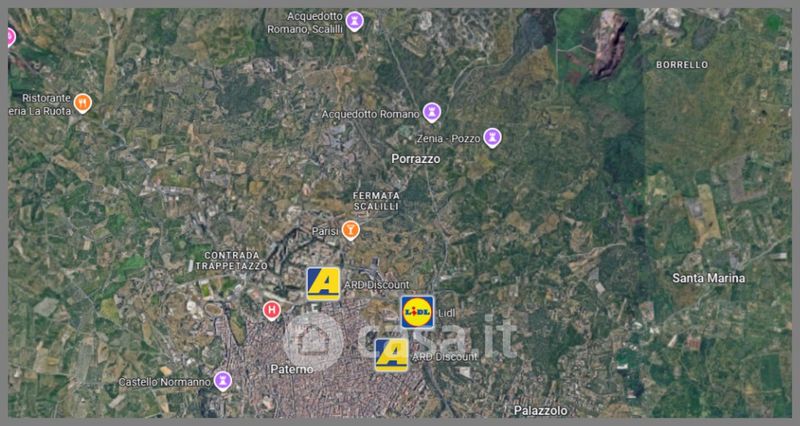Screen dimensions: 800x426
Task: Click the casa.it watermark logo
Action: pos(401,341)
